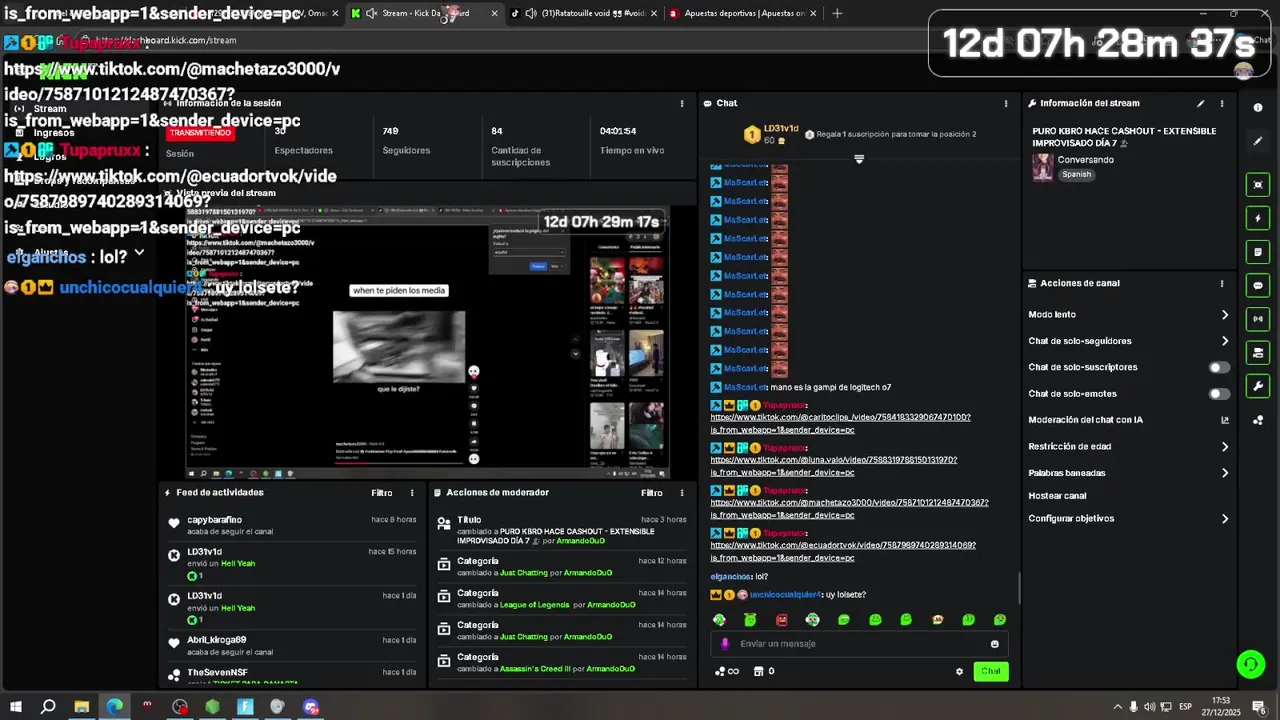This screenshot has width=1280, height=720.
Task: Open the luna.valo TikTok link in chat
Action: tap(834, 467)
